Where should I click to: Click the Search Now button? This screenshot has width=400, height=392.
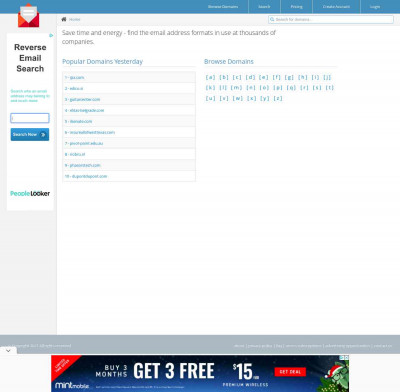(30, 134)
